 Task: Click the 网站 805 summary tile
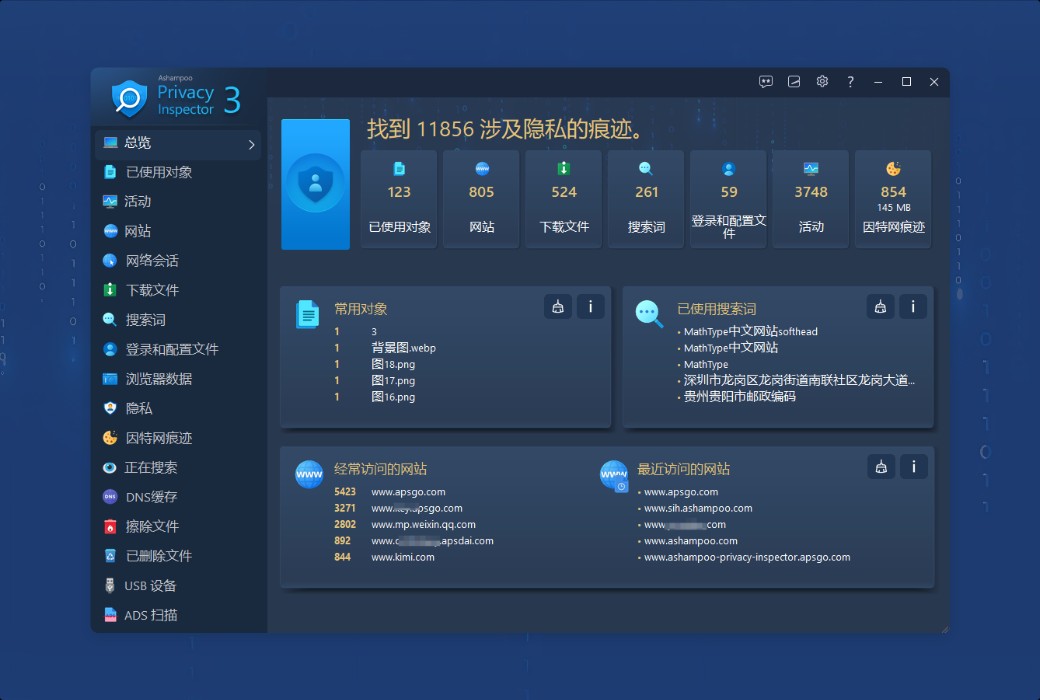pyautogui.click(x=481, y=198)
